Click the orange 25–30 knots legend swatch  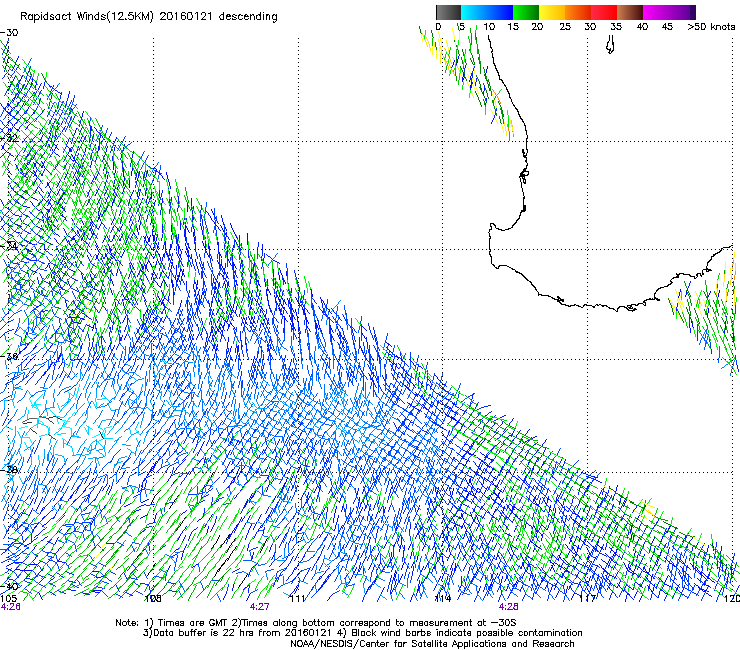pyautogui.click(x=578, y=12)
